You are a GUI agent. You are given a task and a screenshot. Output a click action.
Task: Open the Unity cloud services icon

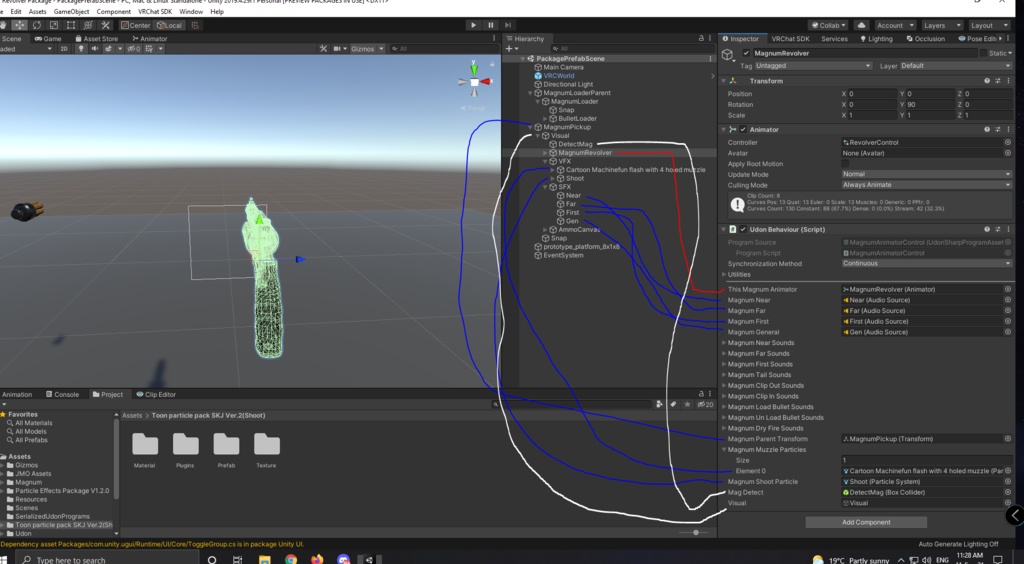tap(861, 25)
